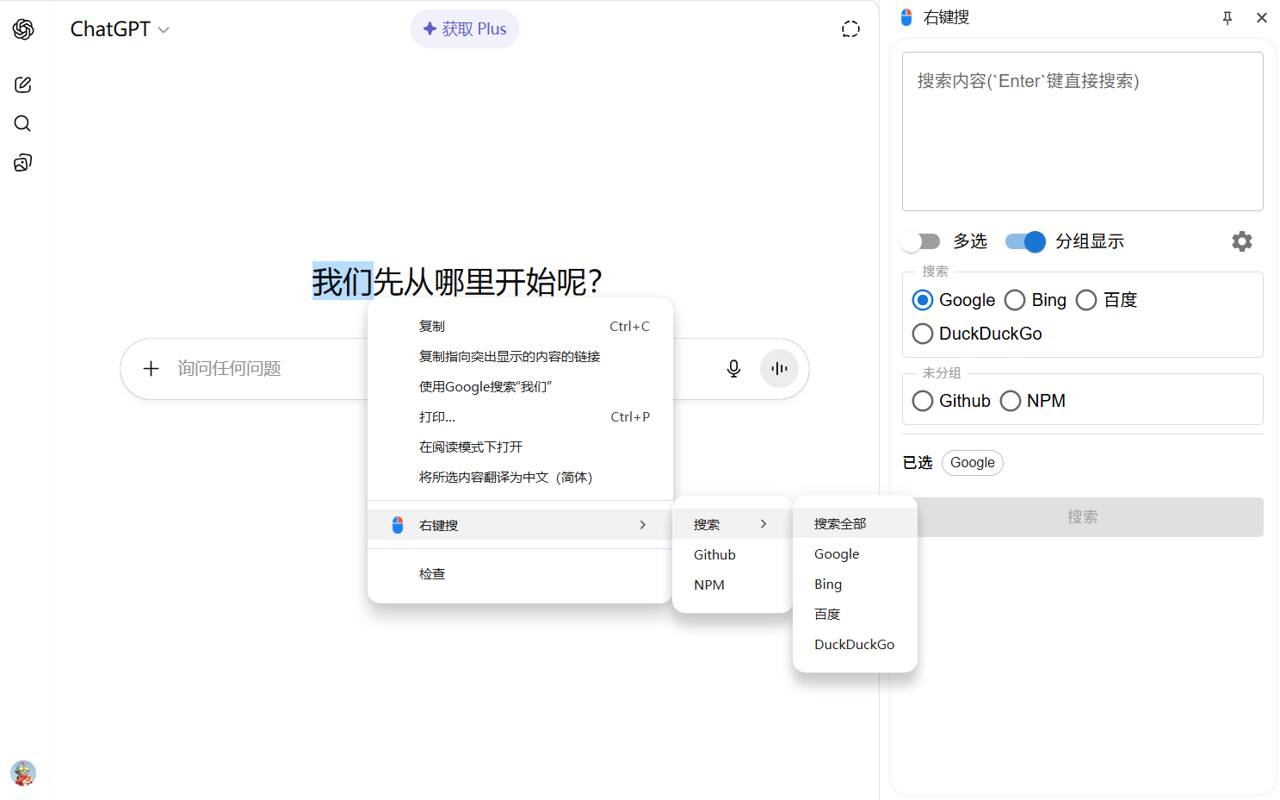Choose Google in the search submenu
Image resolution: width=1280 pixels, height=800 pixels.
tap(855, 553)
